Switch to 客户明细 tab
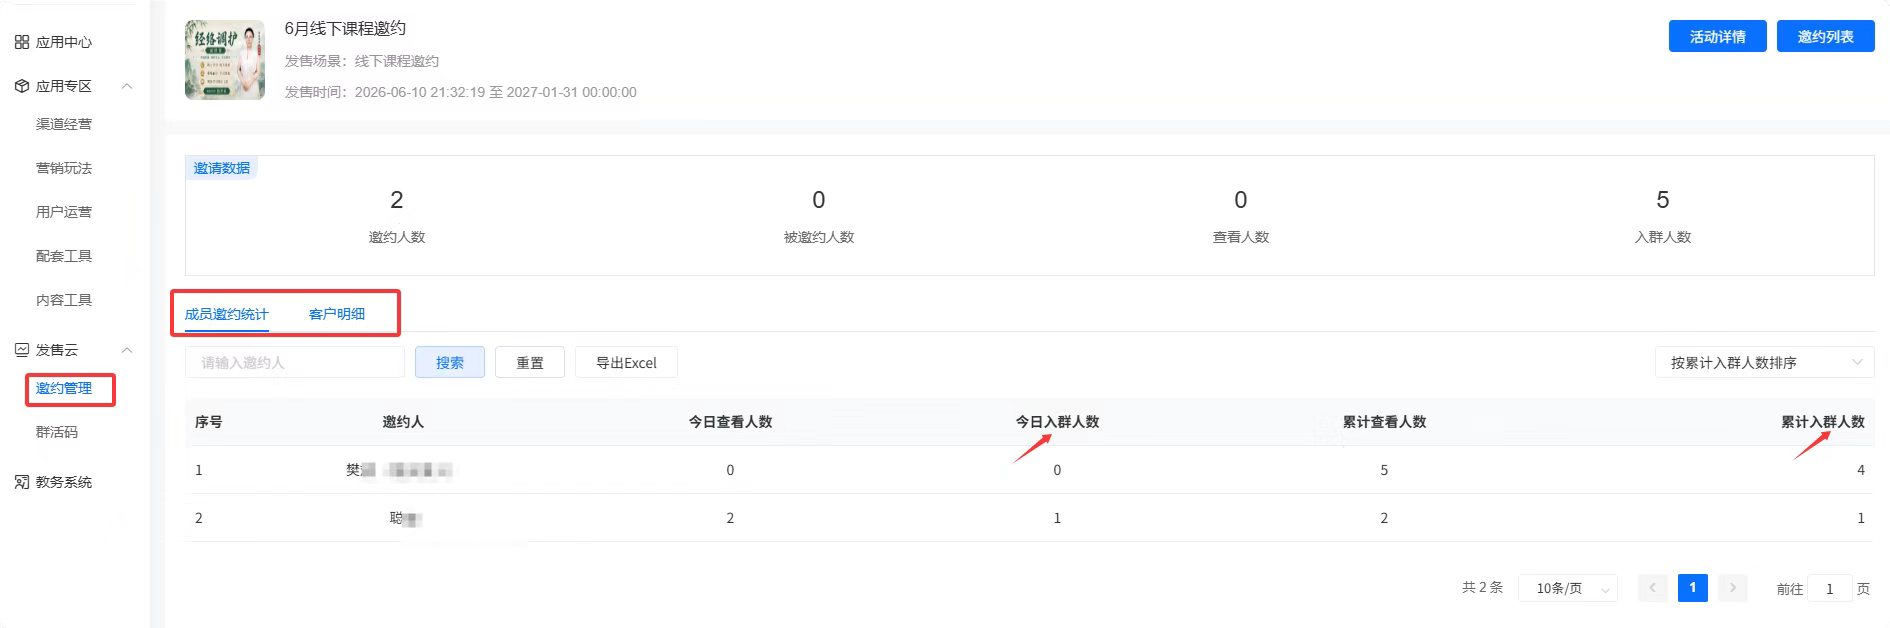 [x=337, y=314]
